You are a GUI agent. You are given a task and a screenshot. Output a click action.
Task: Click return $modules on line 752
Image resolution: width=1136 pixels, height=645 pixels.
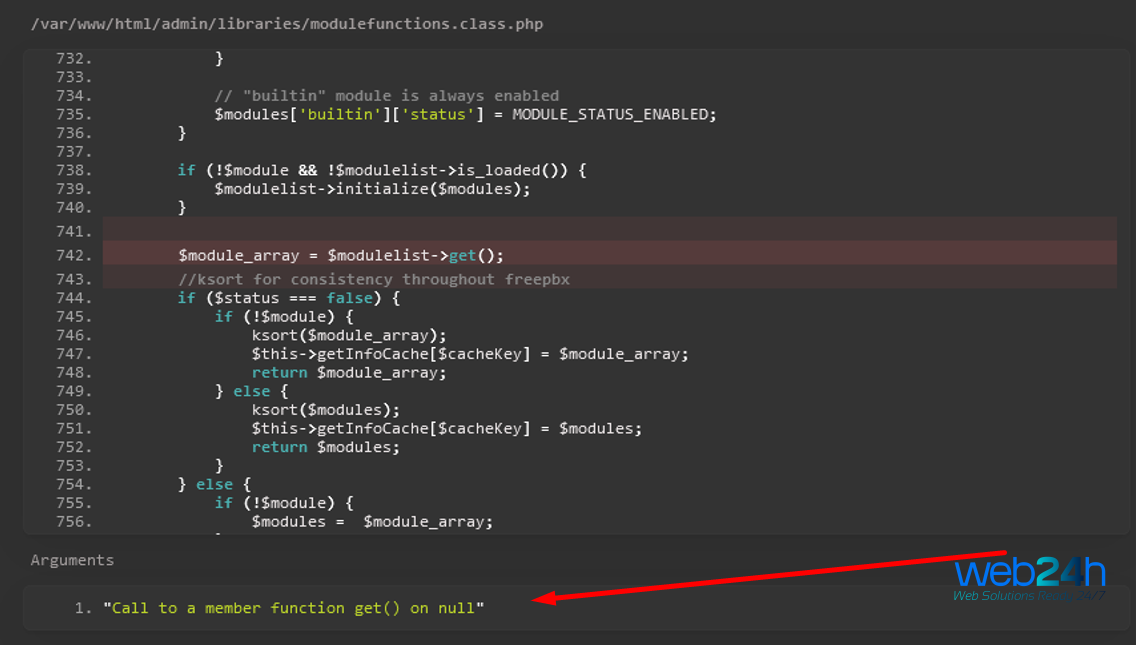coord(326,447)
